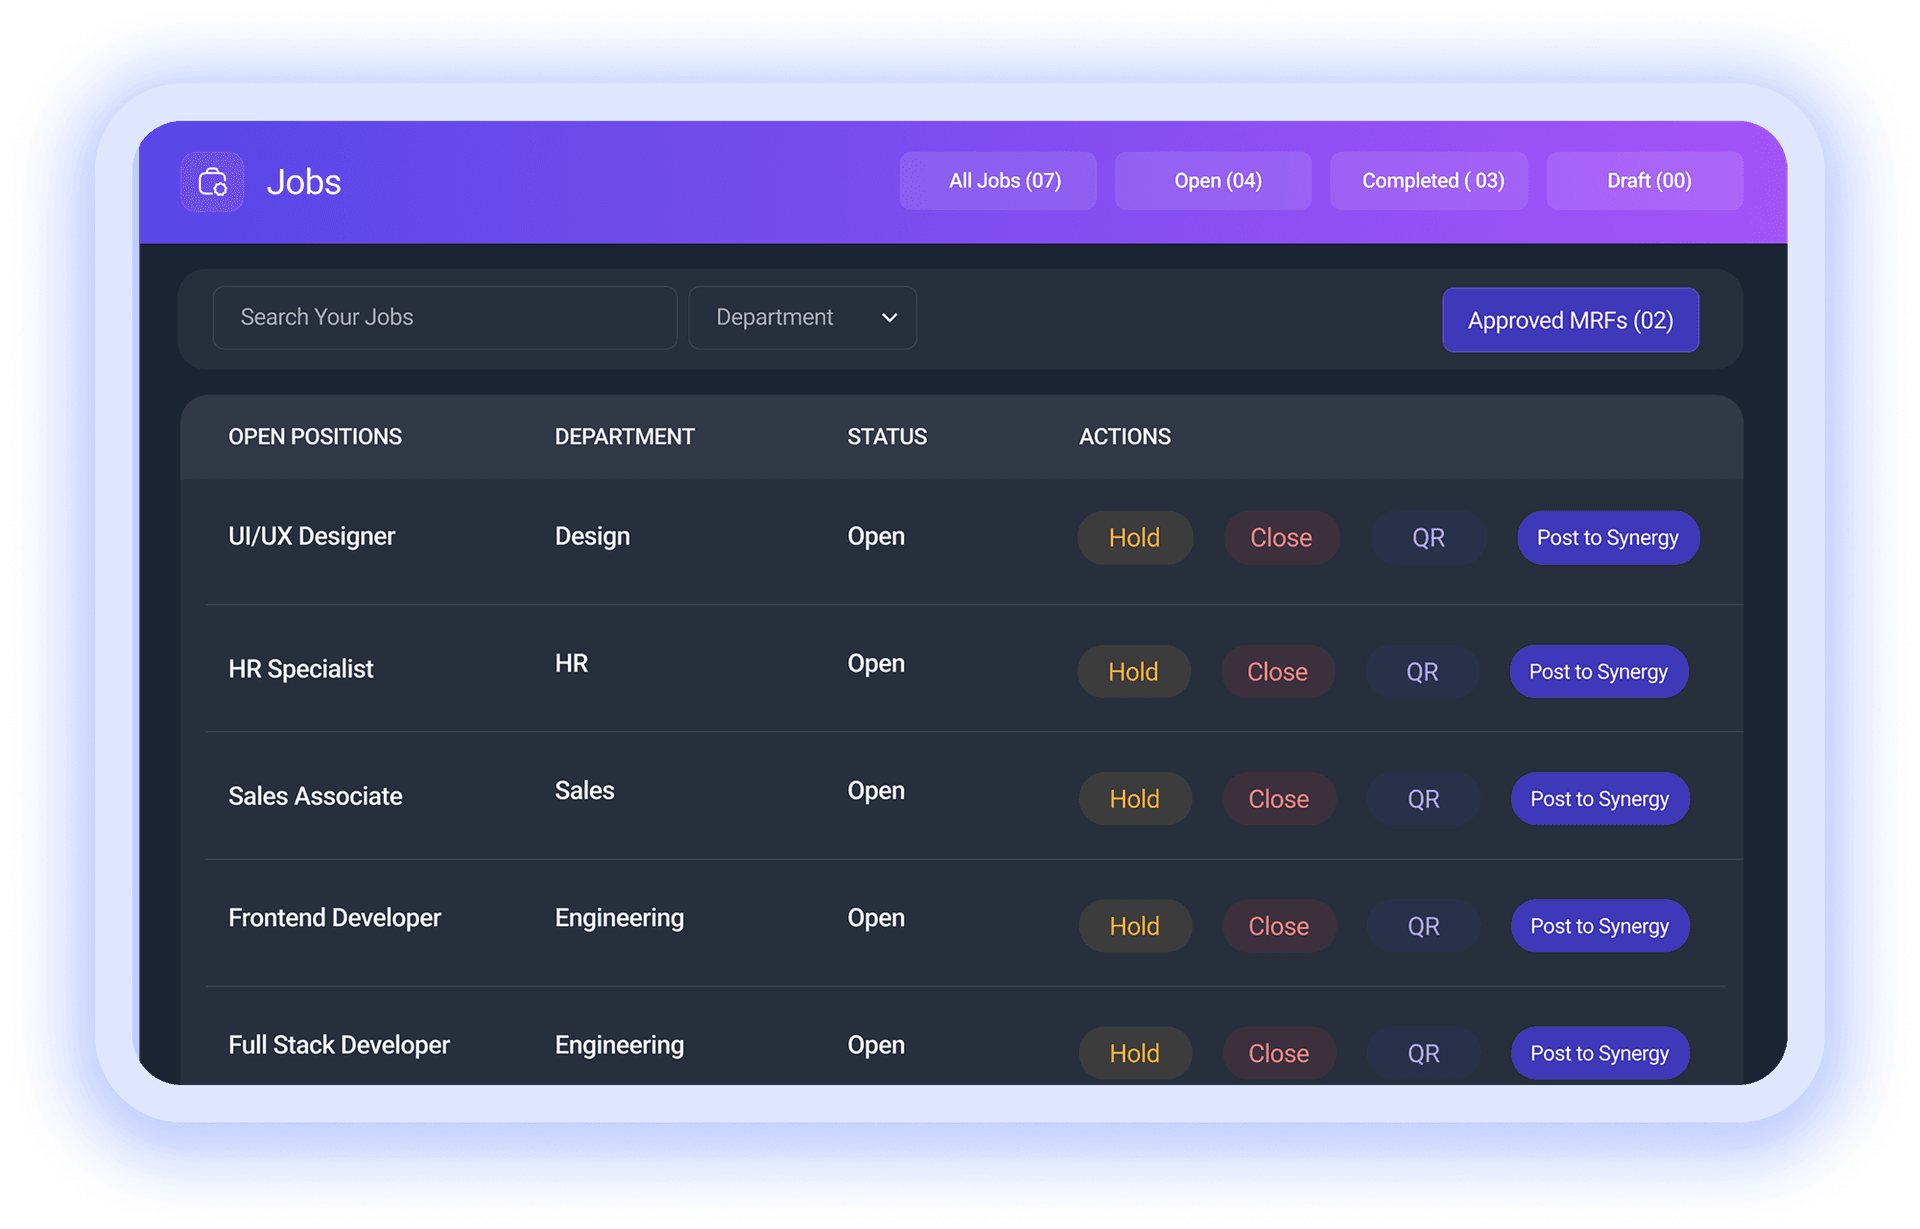Hold the Full Stack Developer position
1920x1229 pixels.
tap(1134, 1052)
